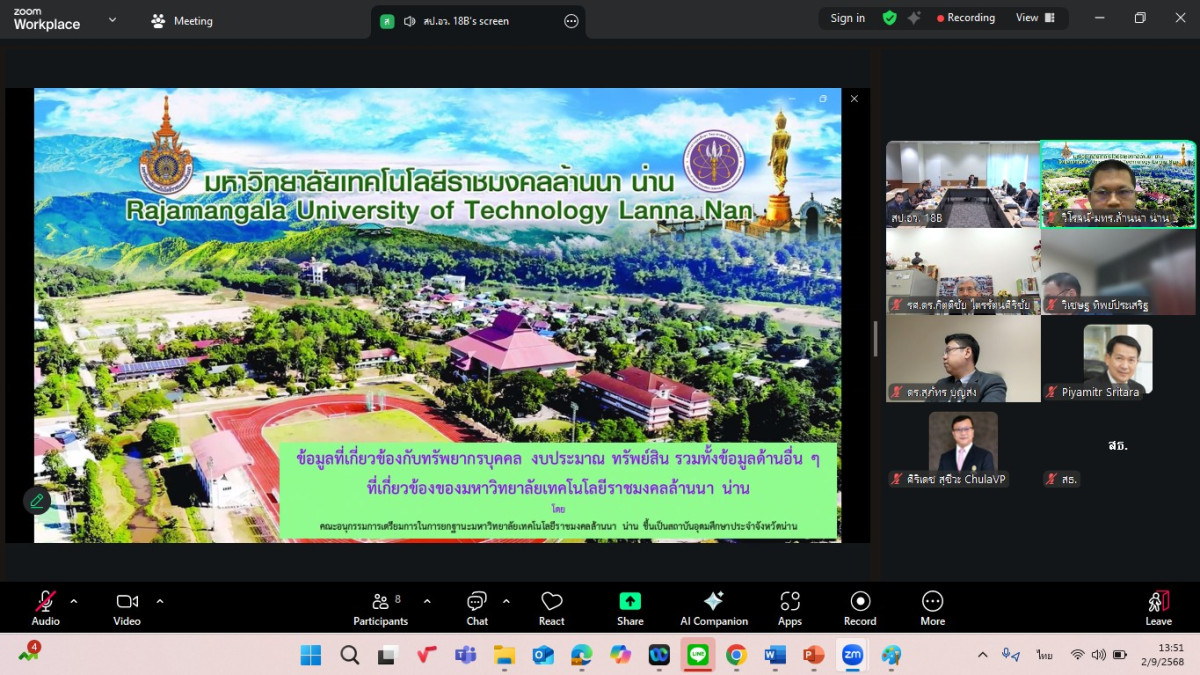Close the shared screen view
This screenshot has width=1200, height=675.
854,99
